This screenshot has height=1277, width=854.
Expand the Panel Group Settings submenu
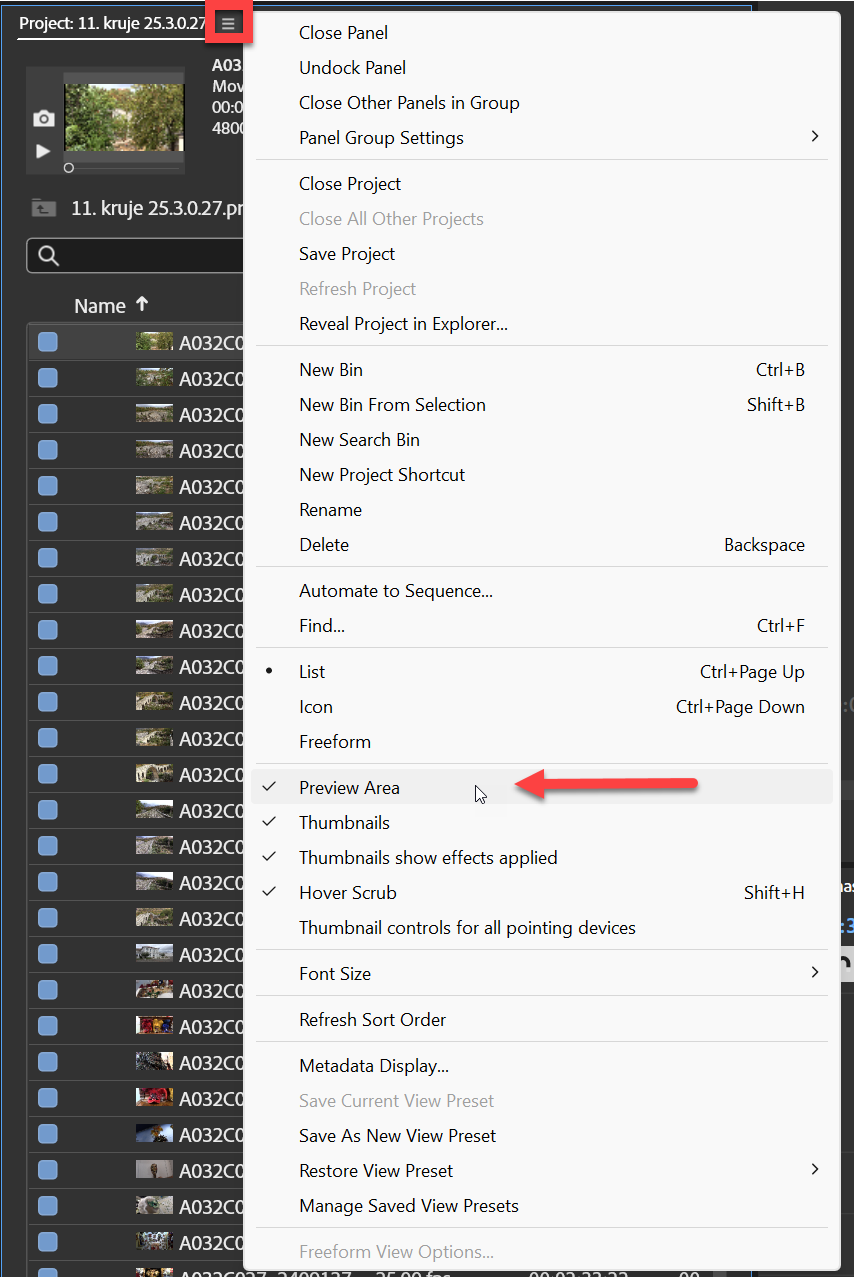point(381,137)
